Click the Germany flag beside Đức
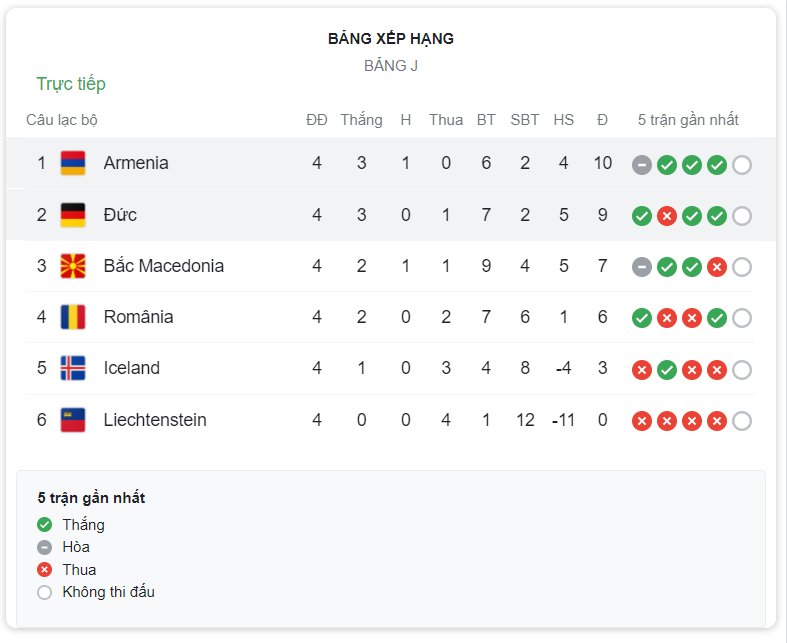The width and height of the screenshot is (787, 643). pos(73,215)
